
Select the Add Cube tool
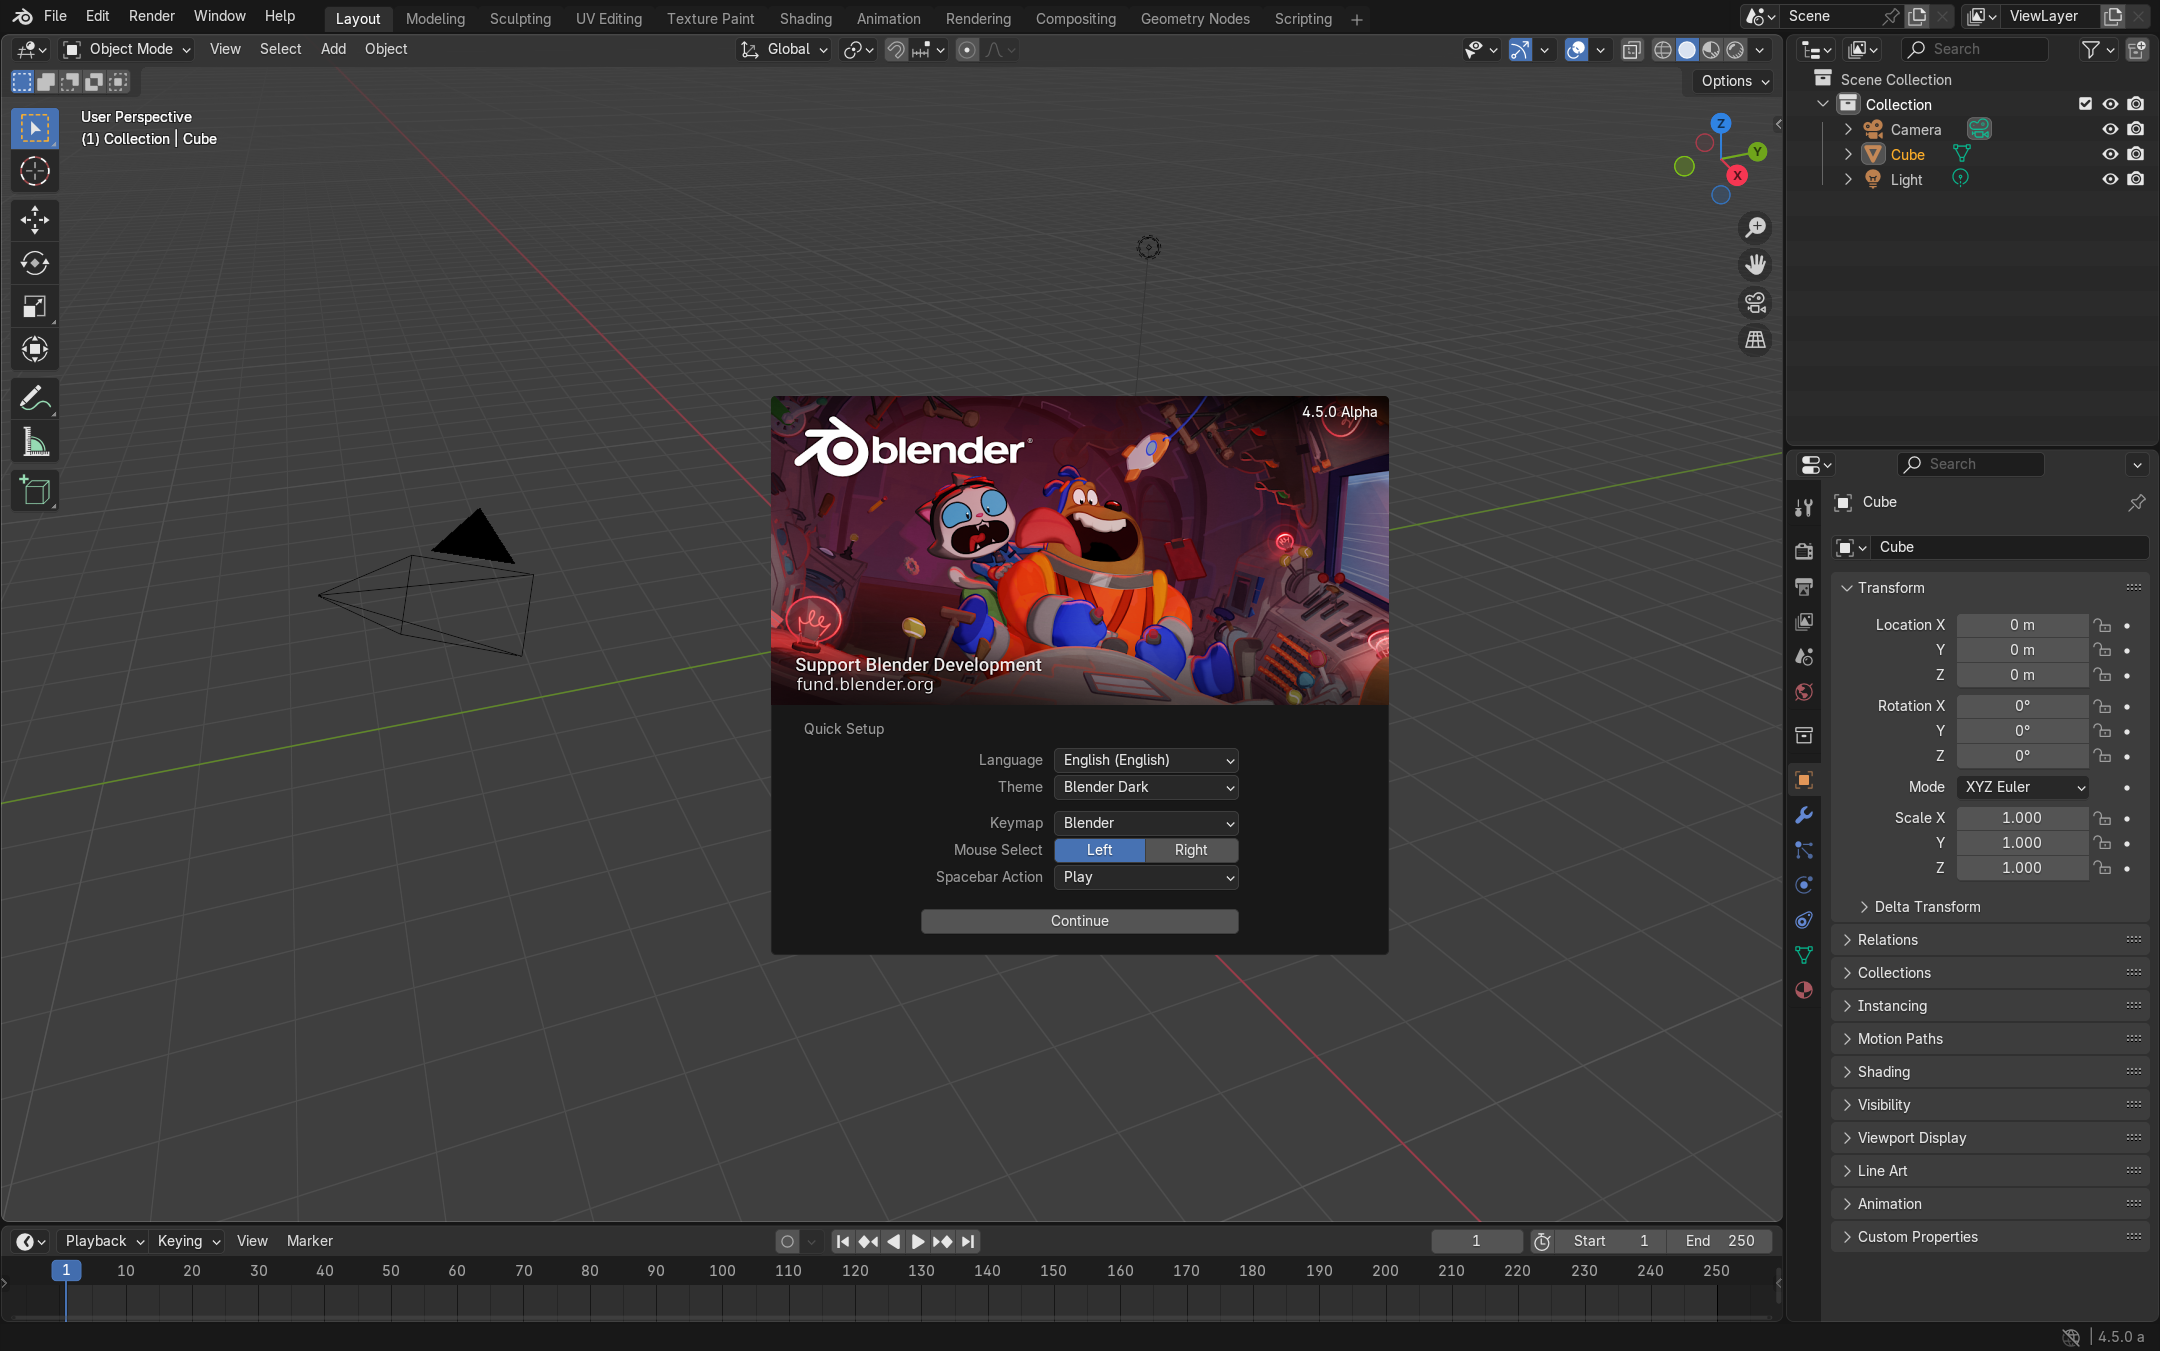click(35, 491)
